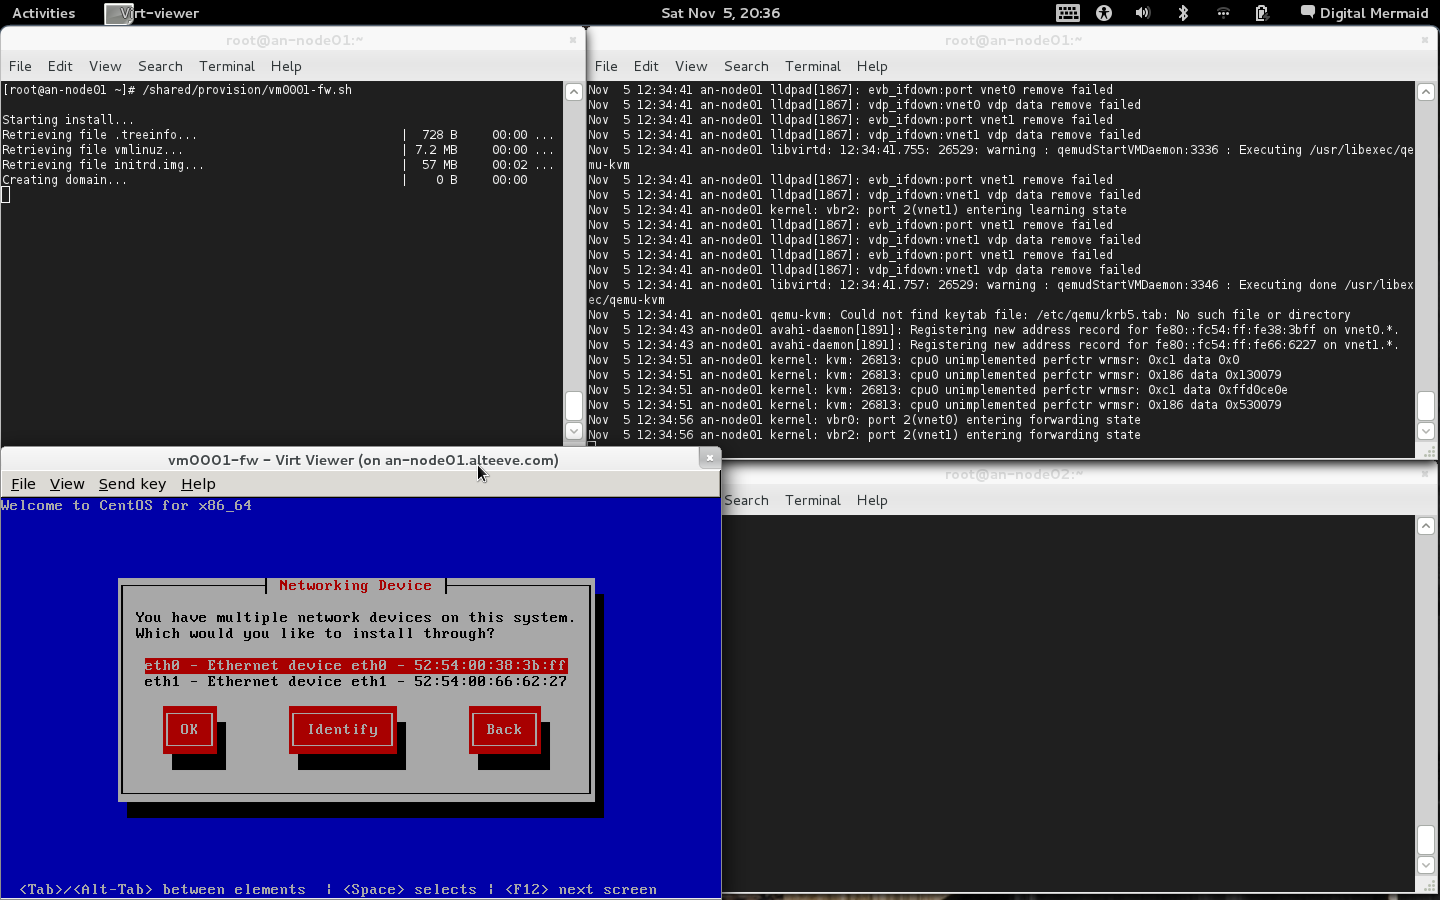This screenshot has width=1440, height=900.
Task: Click the Bluetooth tray icon
Action: point(1183,13)
